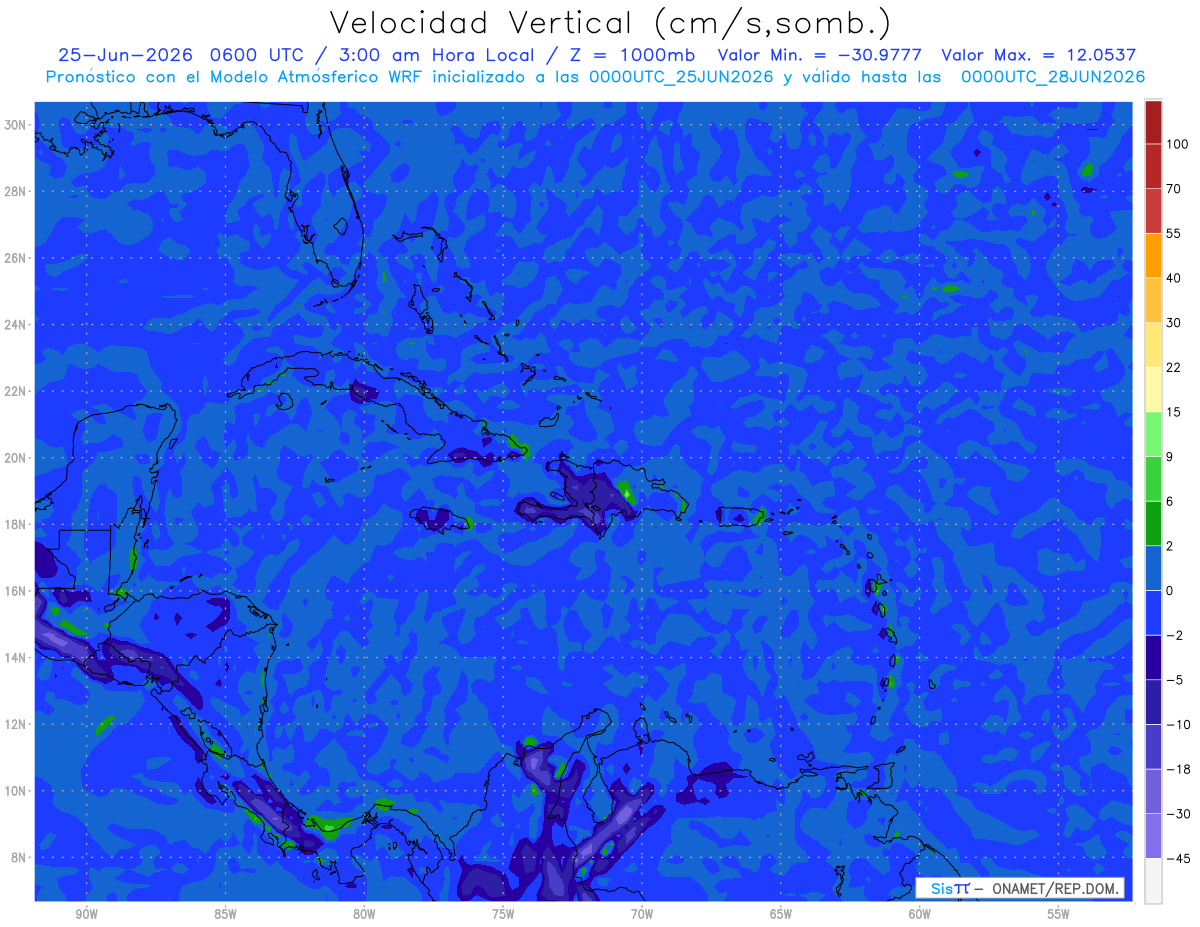The height and width of the screenshot is (927, 1200).
Task: Select the '28N' latitude label
Action: pyautogui.click(x=17, y=191)
